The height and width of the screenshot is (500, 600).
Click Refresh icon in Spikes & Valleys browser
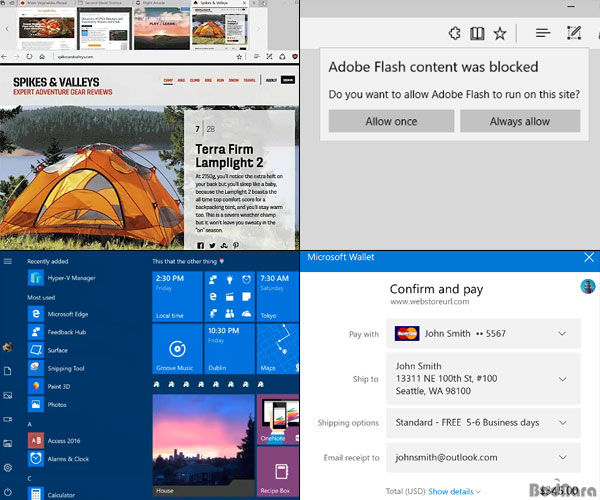29,57
